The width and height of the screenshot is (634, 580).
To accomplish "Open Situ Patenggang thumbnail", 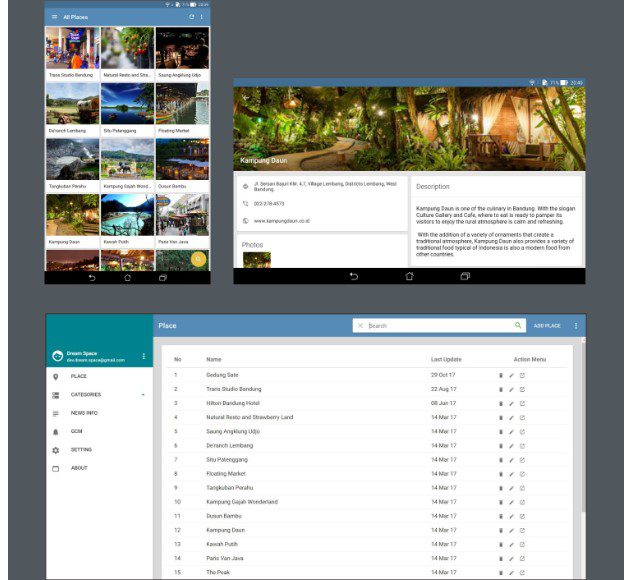I will pyautogui.click(x=127, y=104).
